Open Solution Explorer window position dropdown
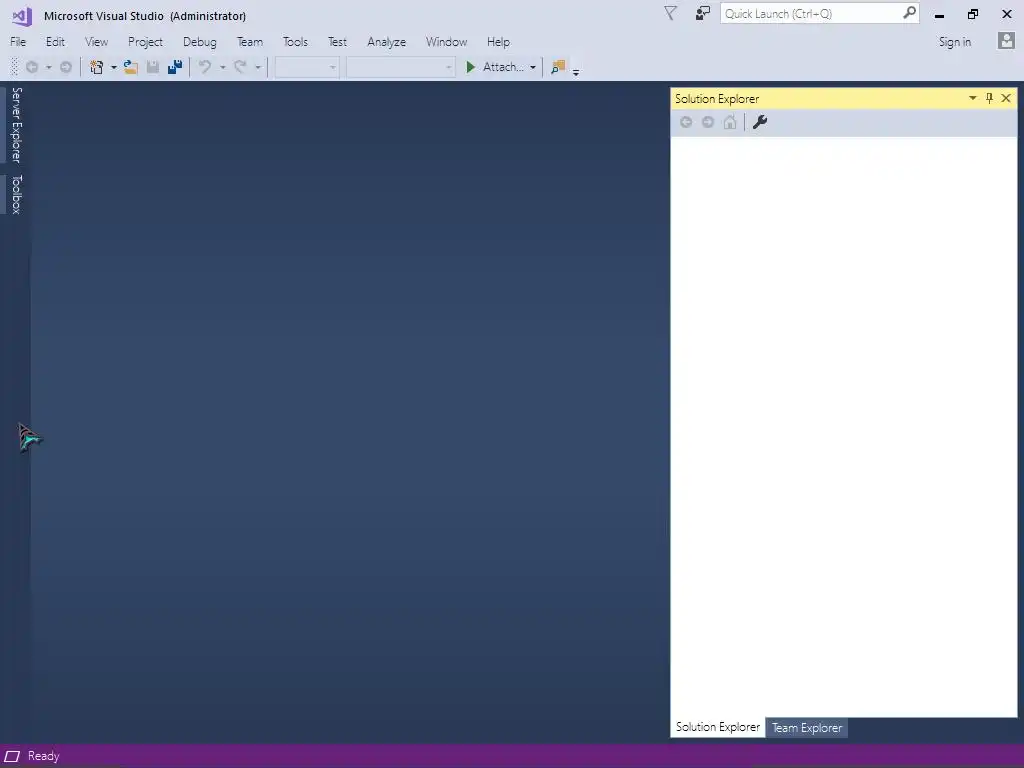 click(972, 98)
